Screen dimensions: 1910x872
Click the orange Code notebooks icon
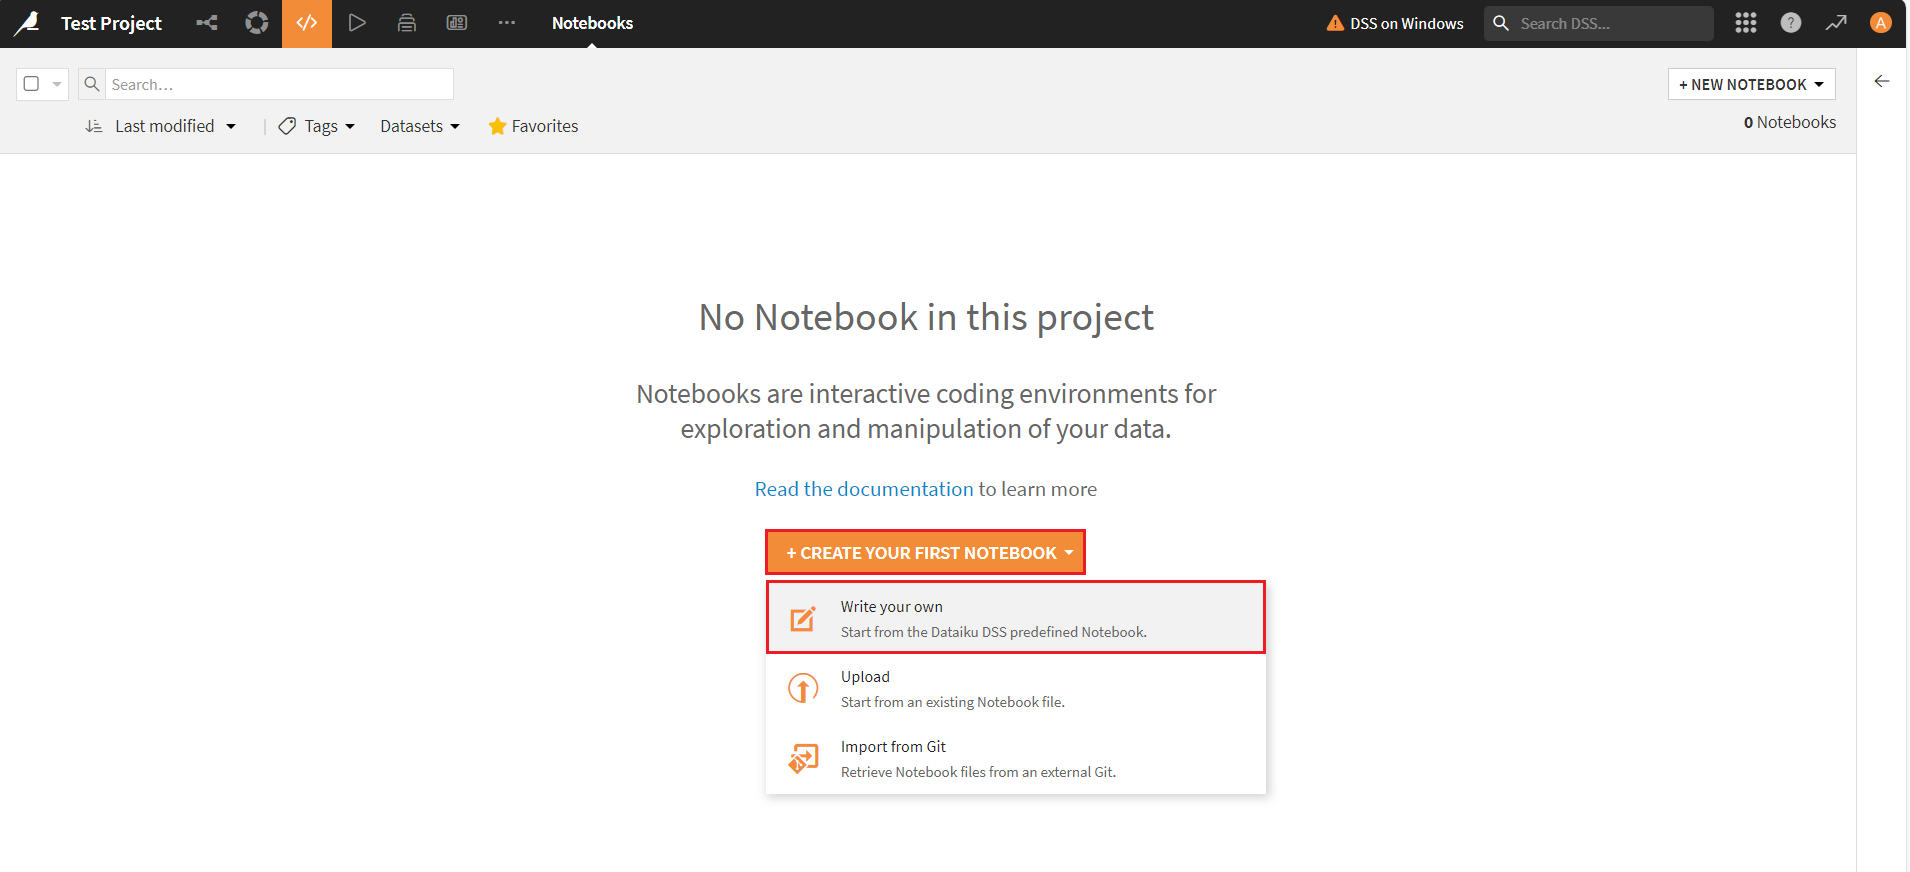coord(307,23)
